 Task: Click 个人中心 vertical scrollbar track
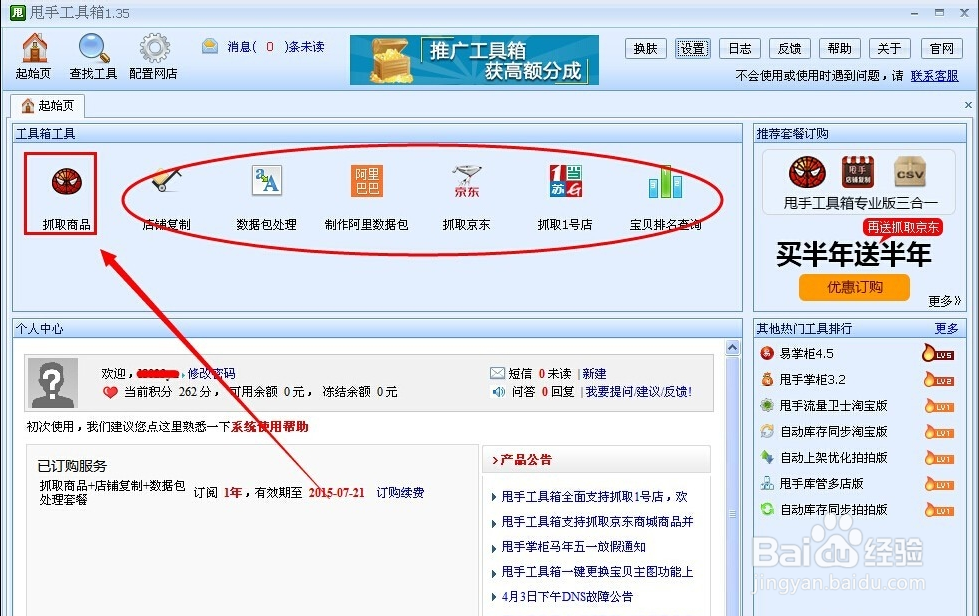[733, 487]
